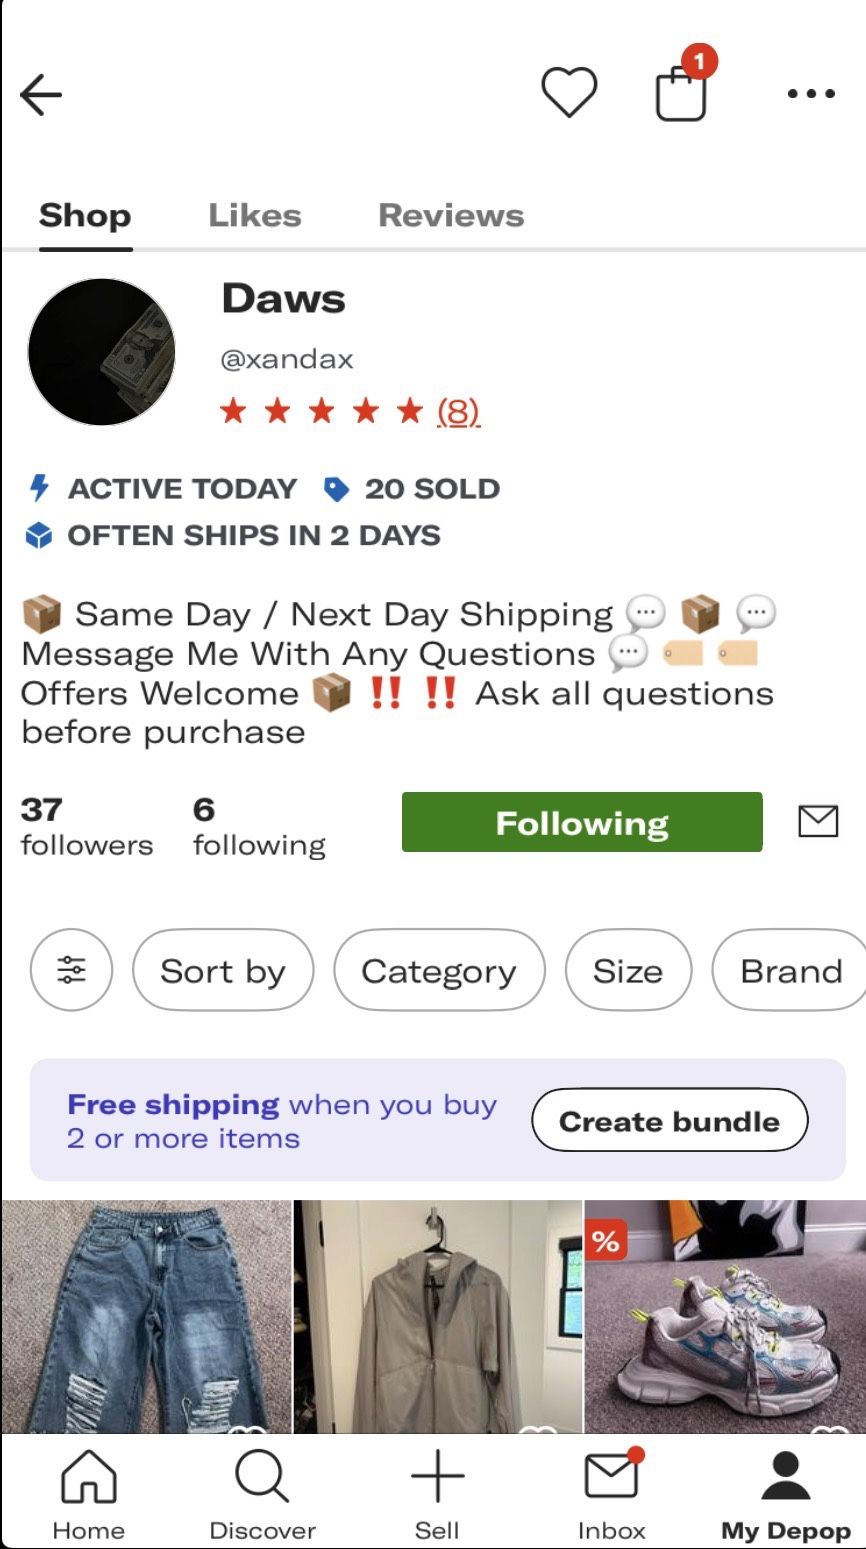Expand the Size filter
This screenshot has width=866, height=1549.
pyautogui.click(x=628, y=970)
